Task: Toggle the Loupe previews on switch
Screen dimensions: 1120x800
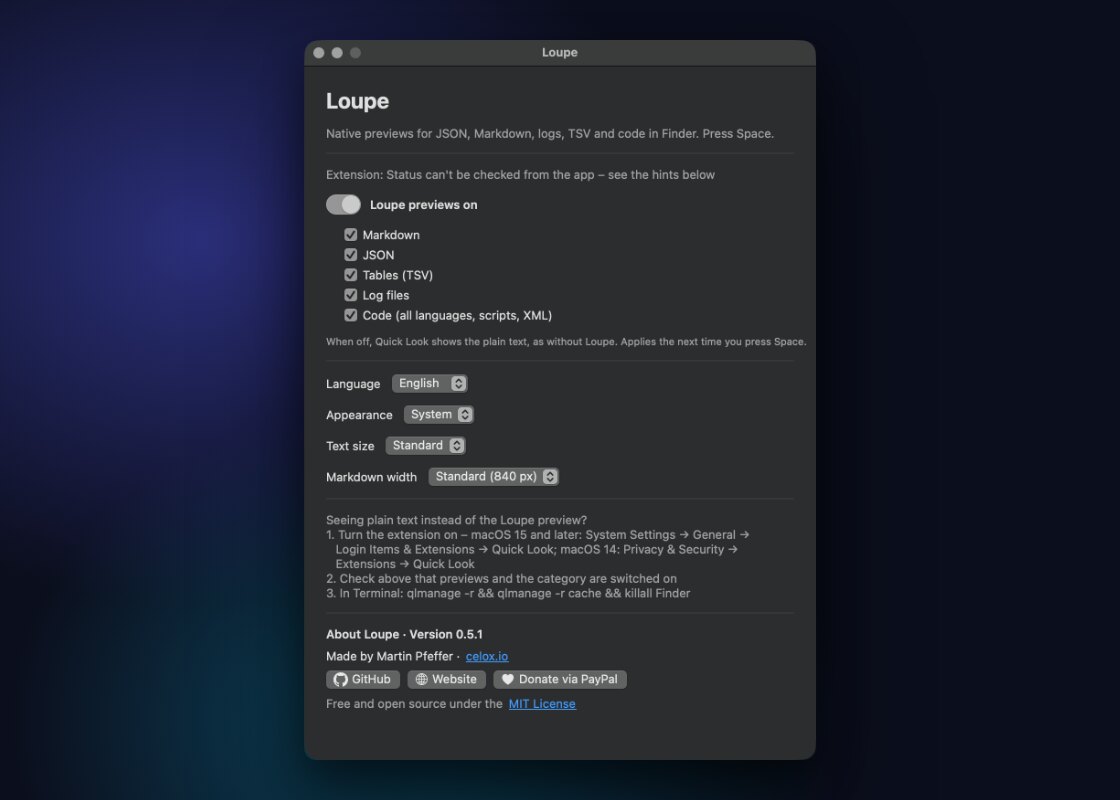Action: [x=344, y=205]
